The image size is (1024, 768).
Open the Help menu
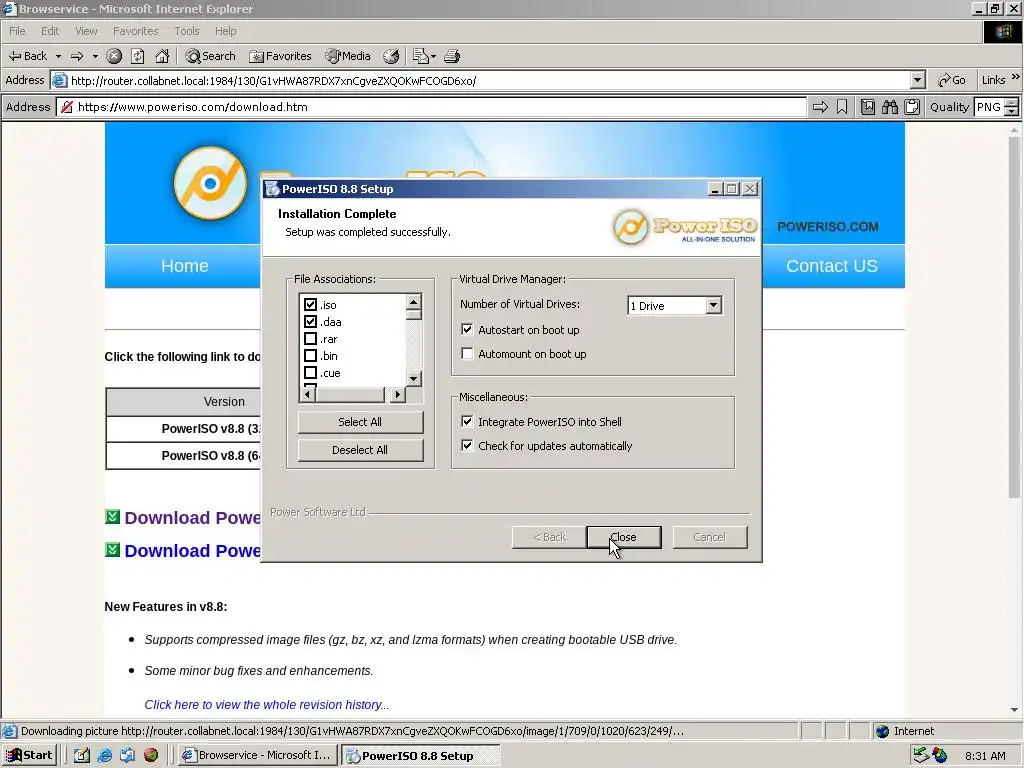tap(225, 31)
